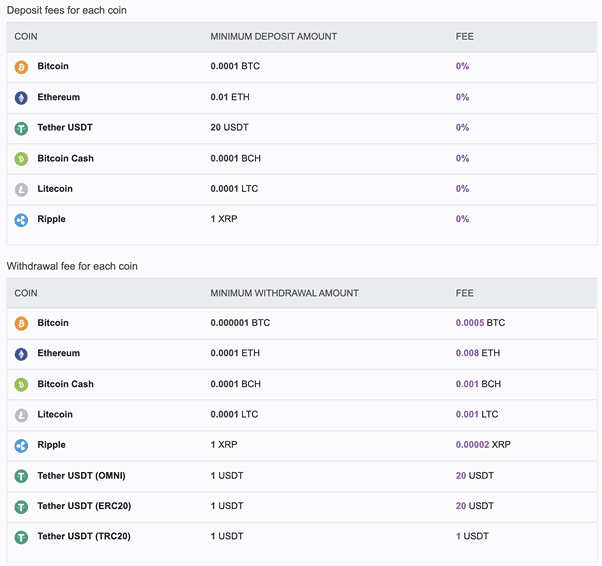Image resolution: width=602 pixels, height=566 pixels.
Task: Select the Ripple icon in the deposit fees table
Action: click(x=22, y=220)
